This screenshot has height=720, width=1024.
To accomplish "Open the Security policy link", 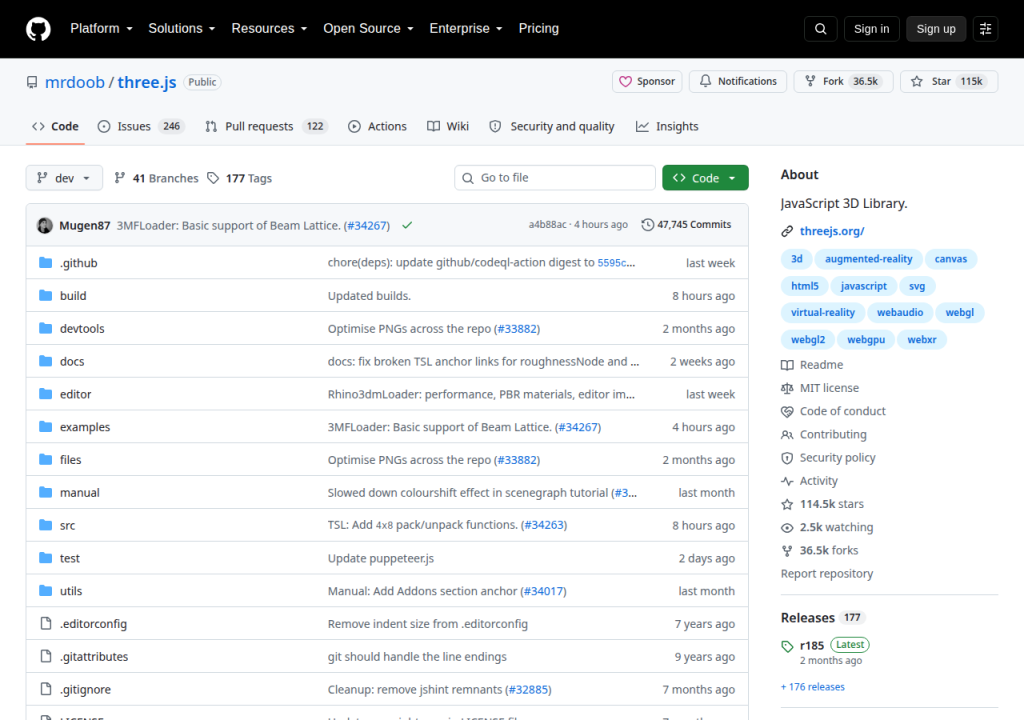I will coord(837,458).
